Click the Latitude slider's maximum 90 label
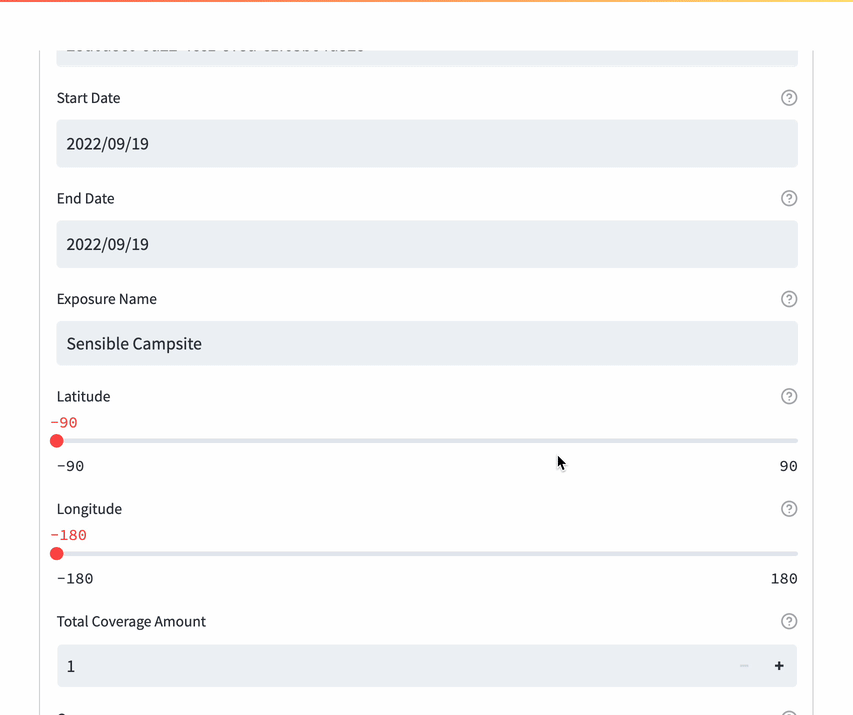The width and height of the screenshot is (853, 715). click(788, 466)
